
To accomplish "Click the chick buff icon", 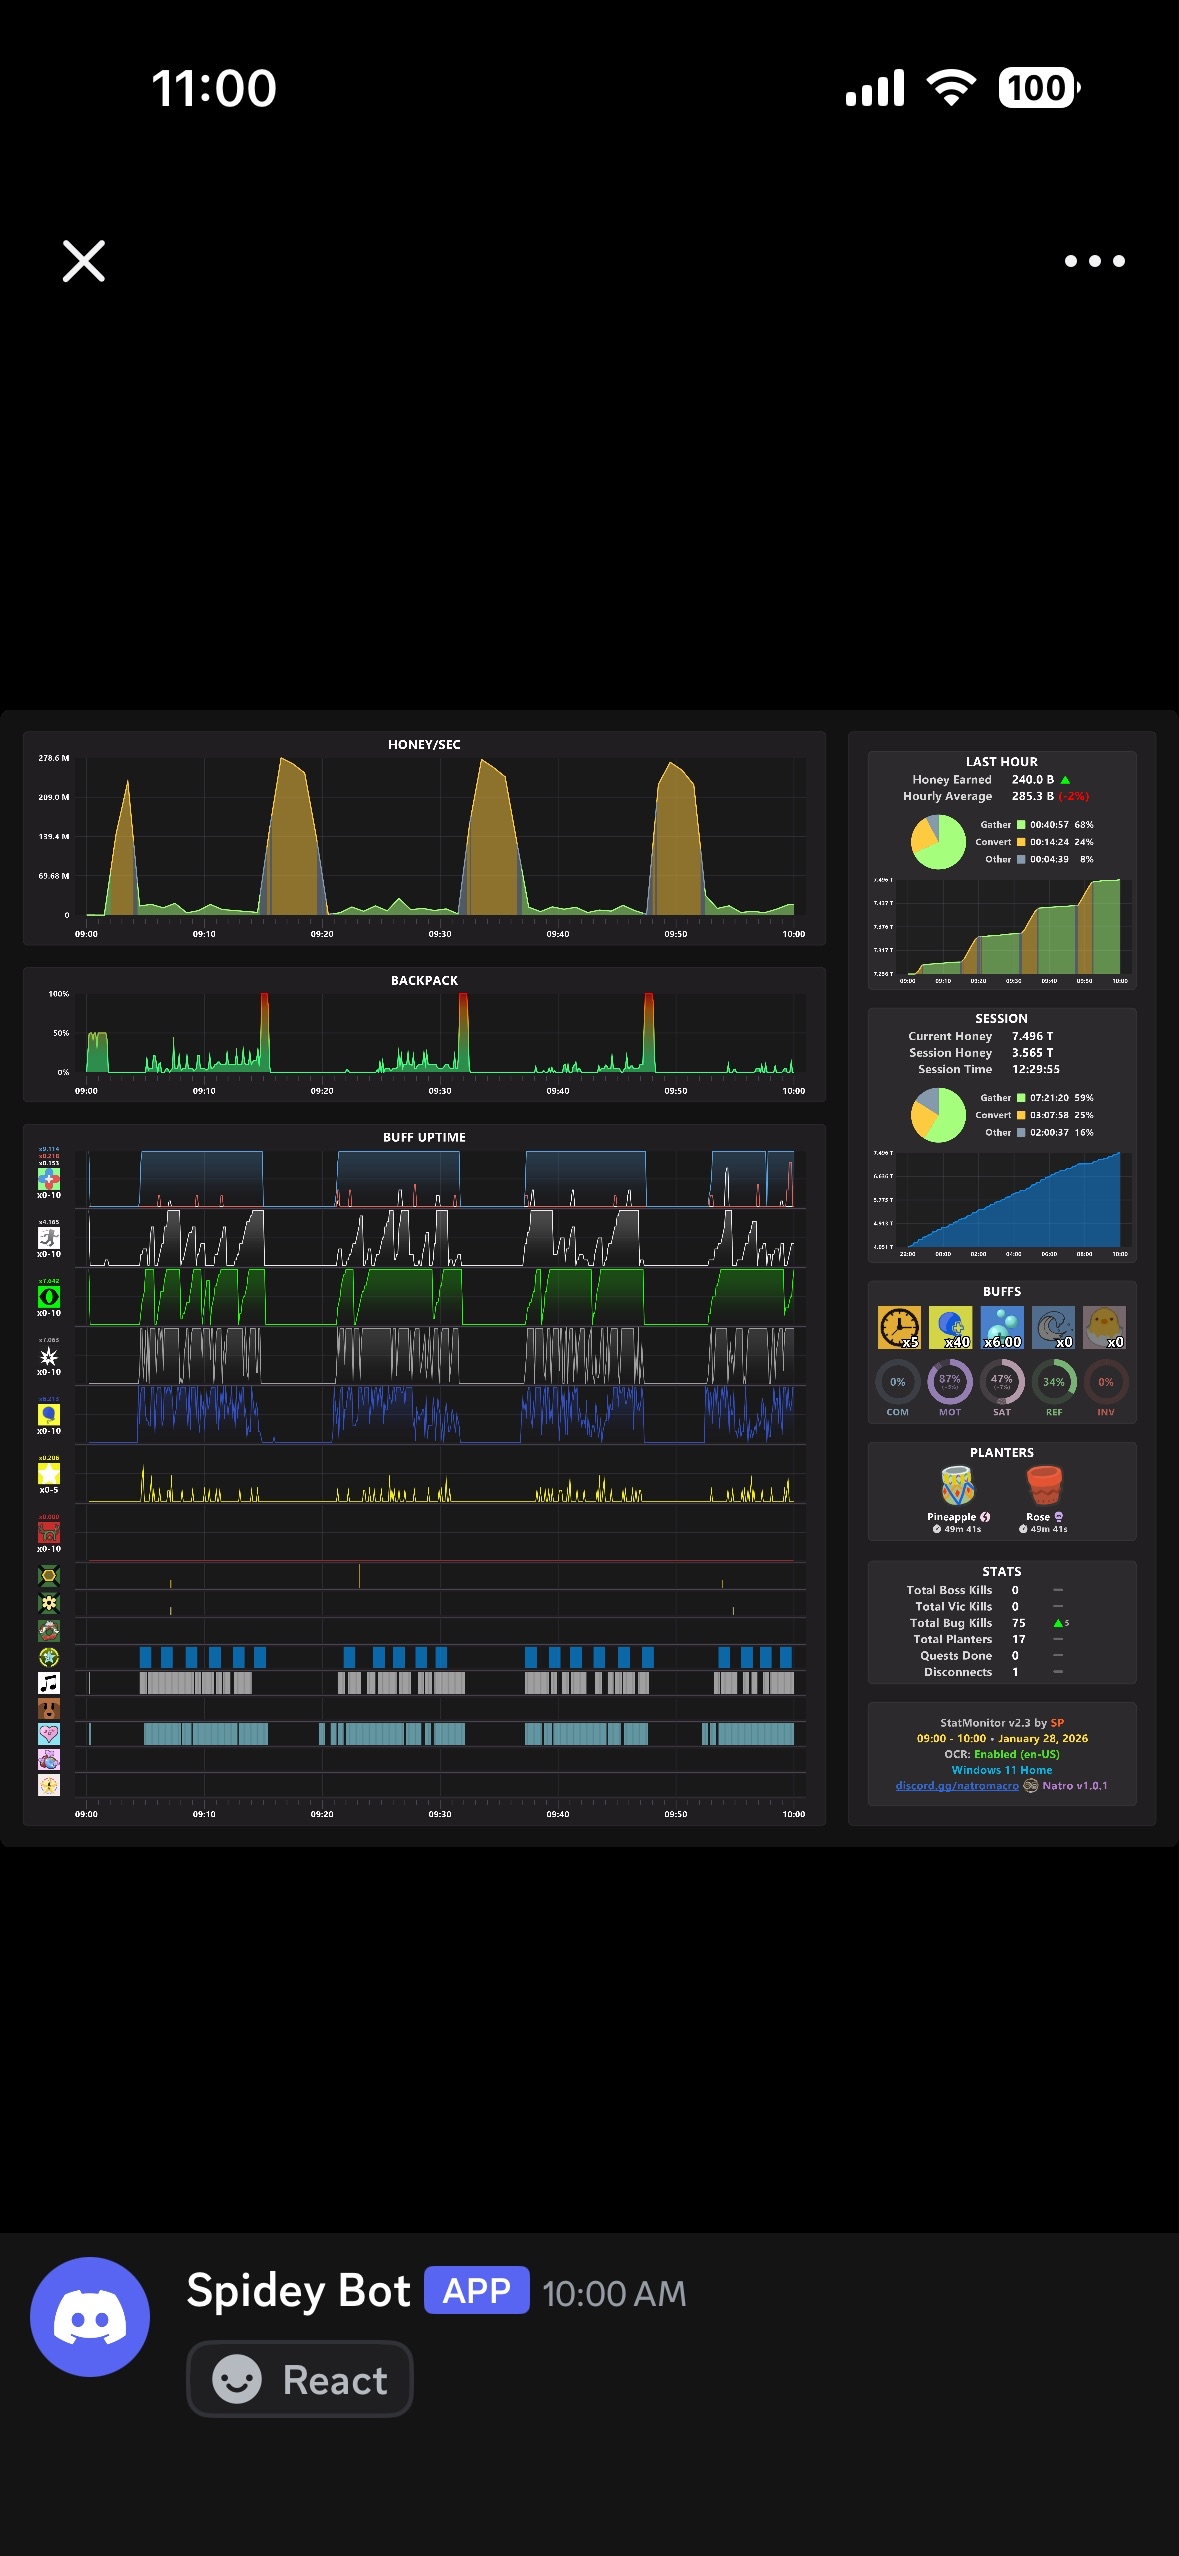I will pyautogui.click(x=1105, y=1327).
